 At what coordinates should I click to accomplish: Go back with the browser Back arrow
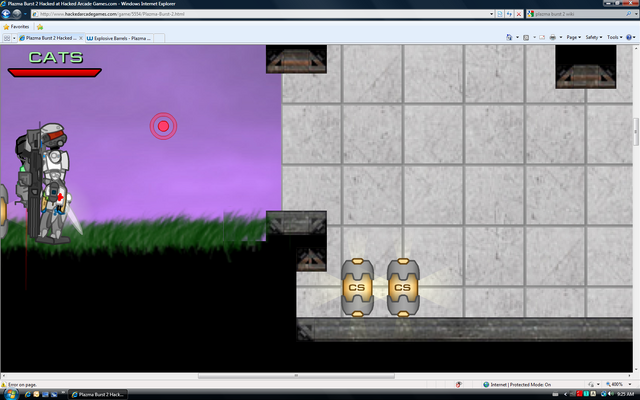(x=6, y=14)
